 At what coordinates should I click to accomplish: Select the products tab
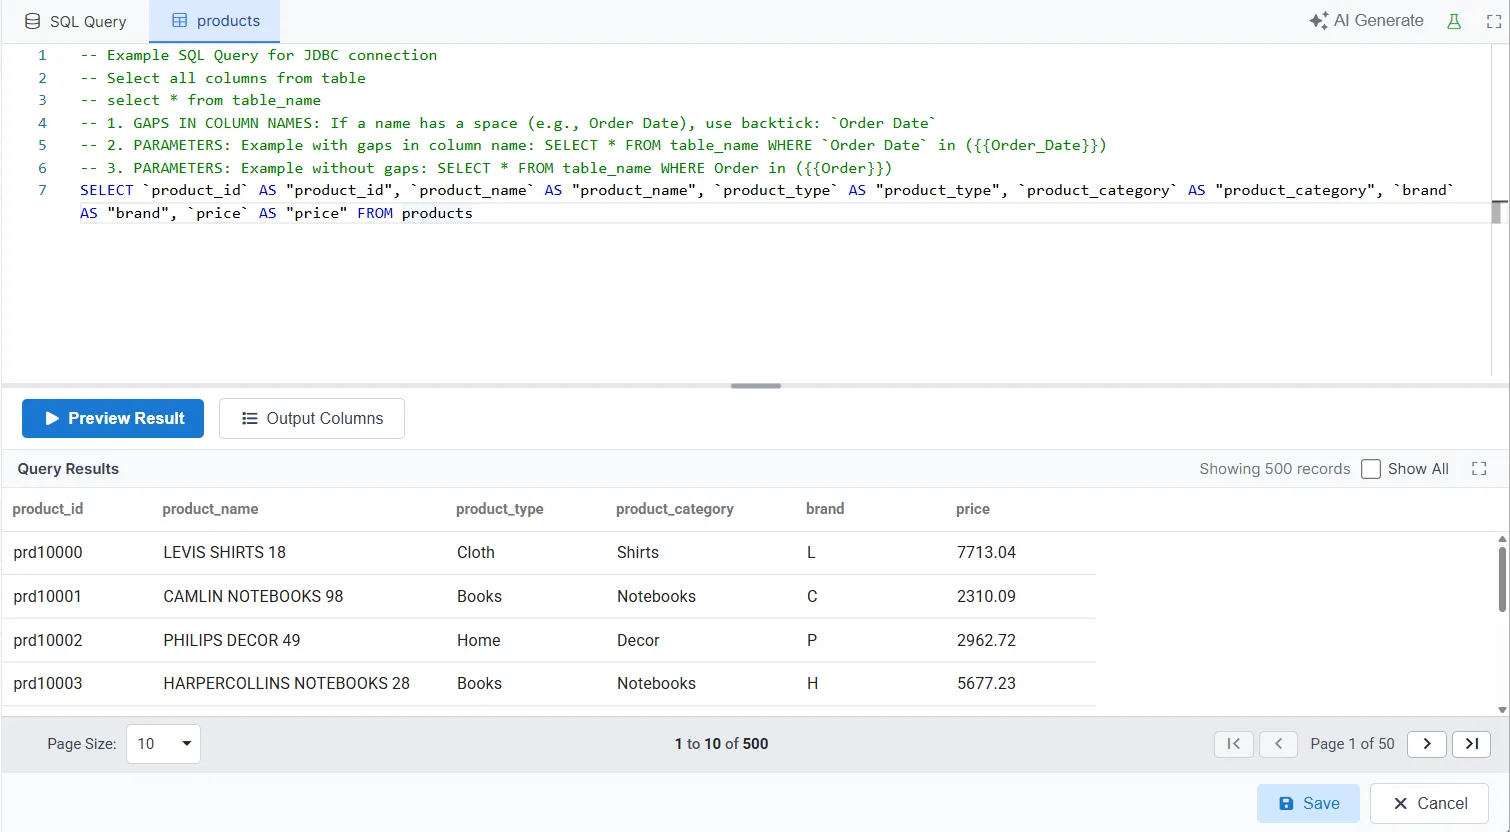(215, 21)
